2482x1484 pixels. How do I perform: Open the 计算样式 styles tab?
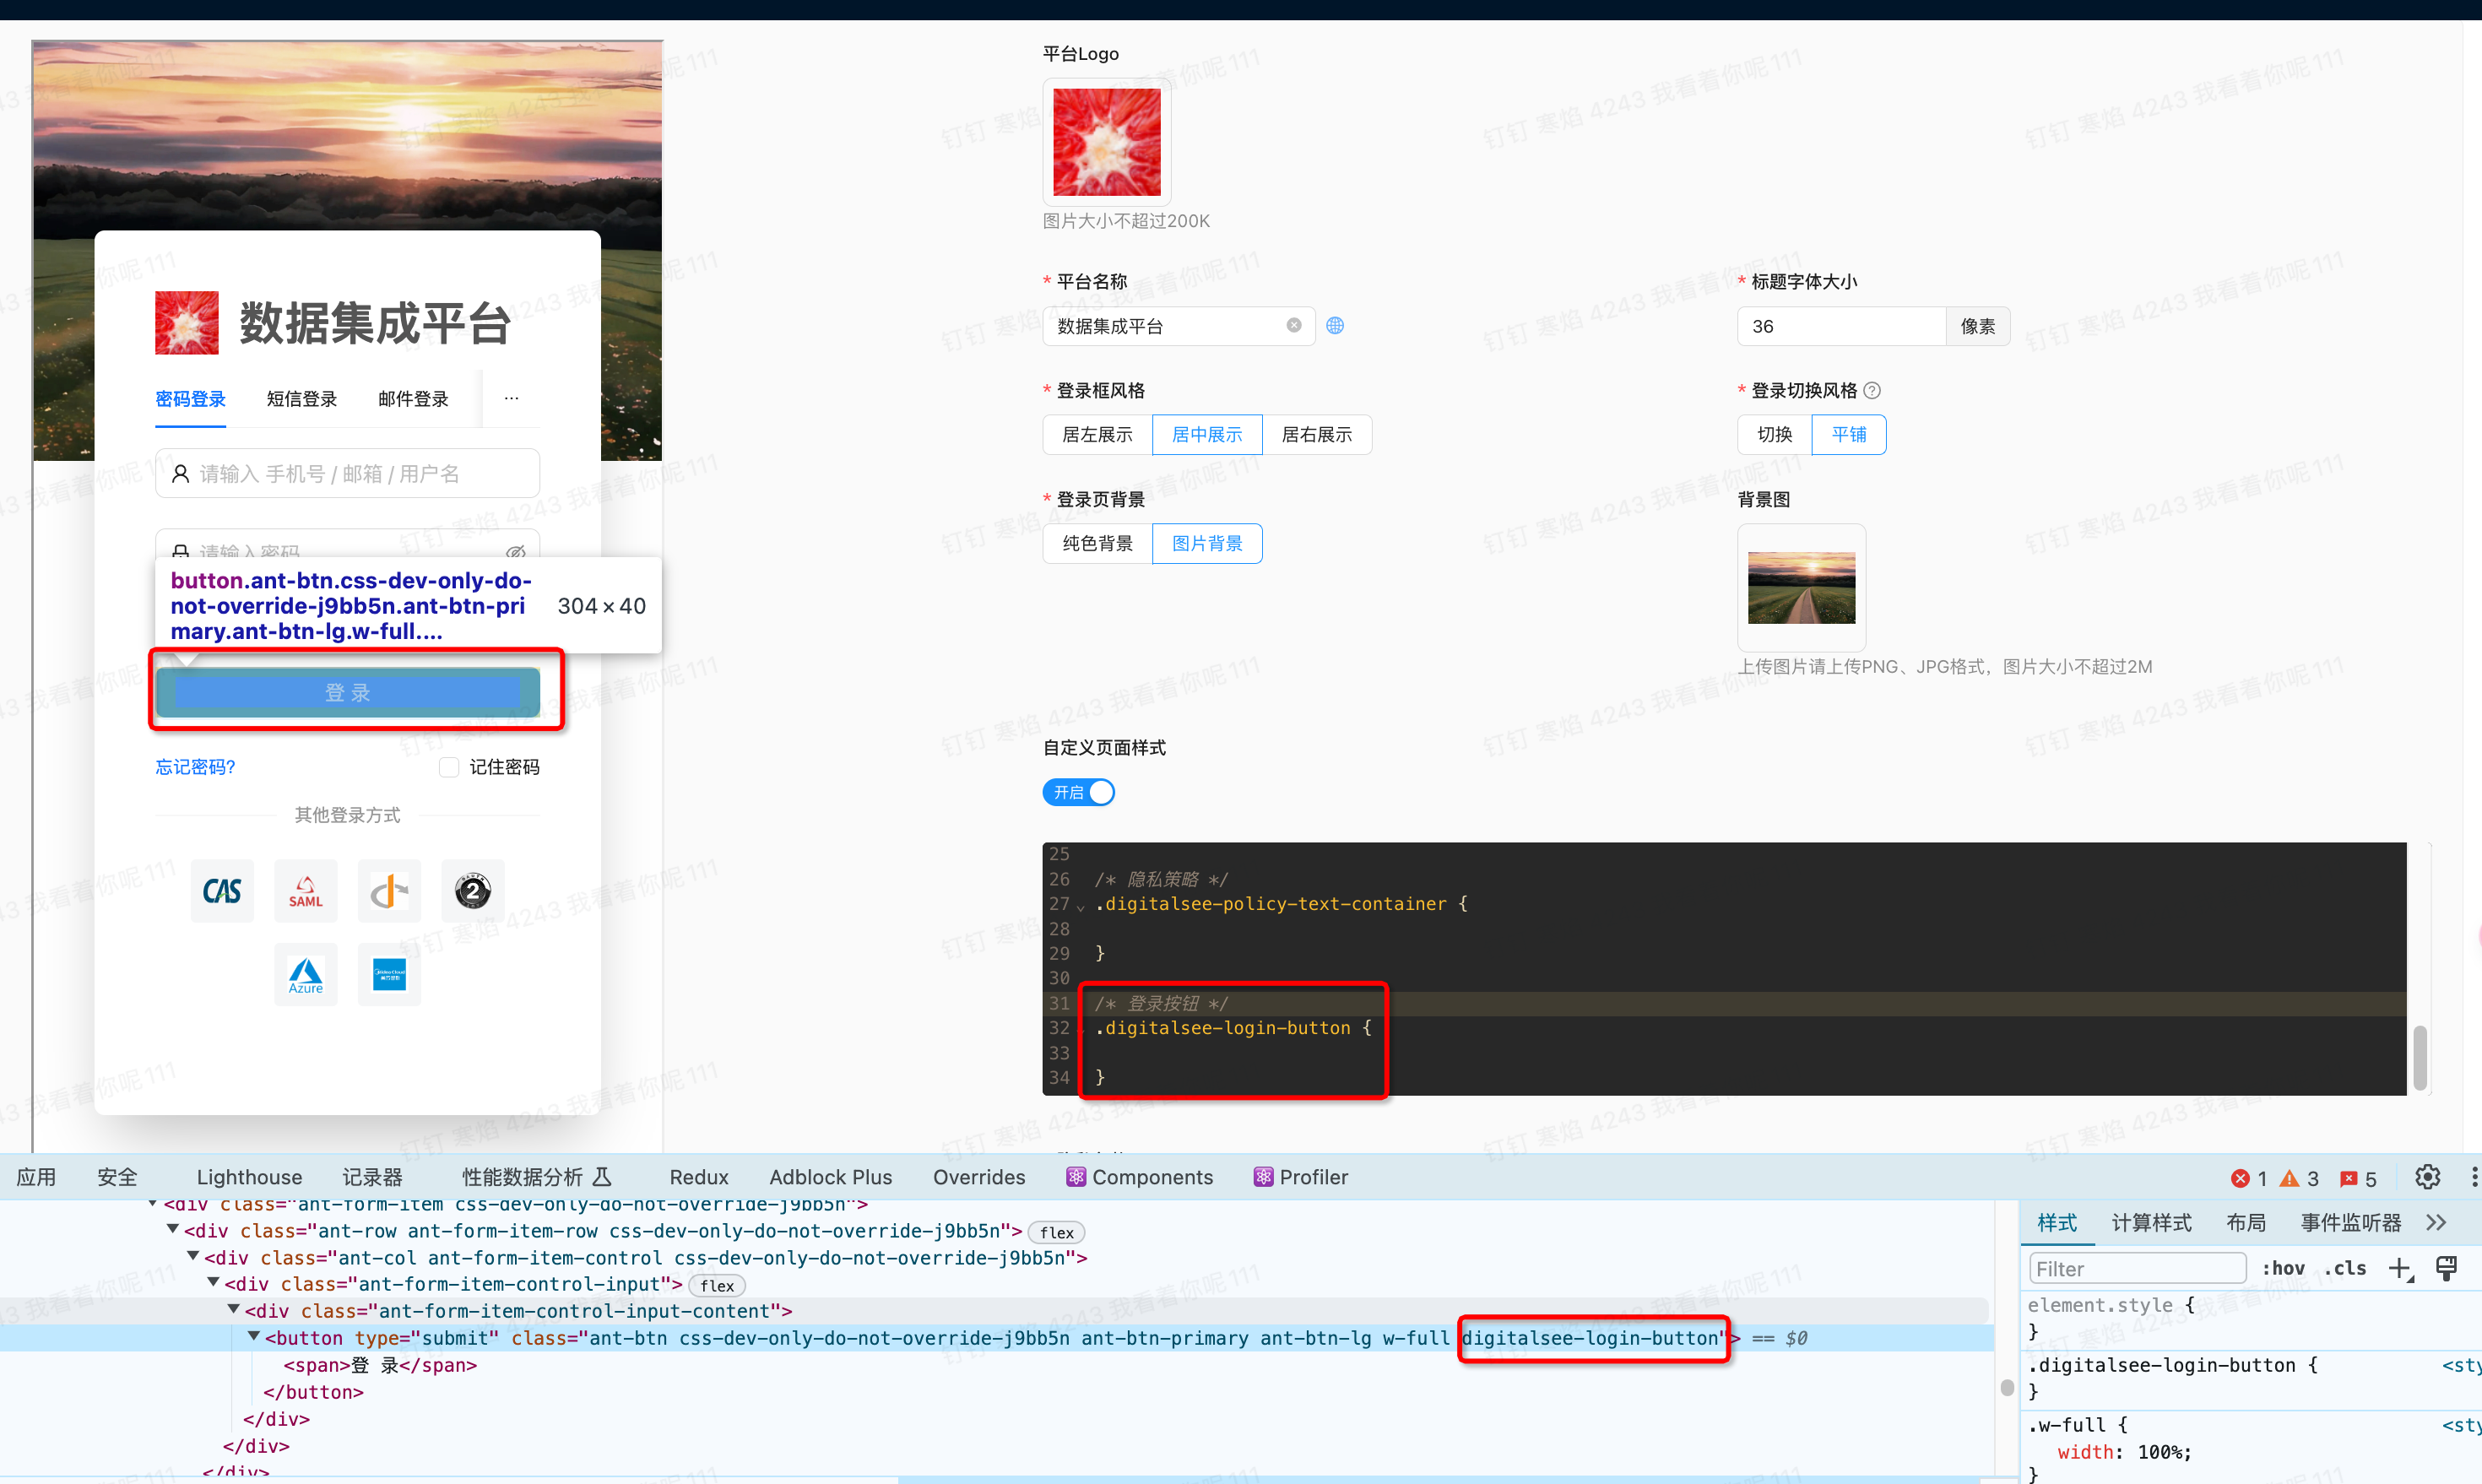click(x=2152, y=1223)
